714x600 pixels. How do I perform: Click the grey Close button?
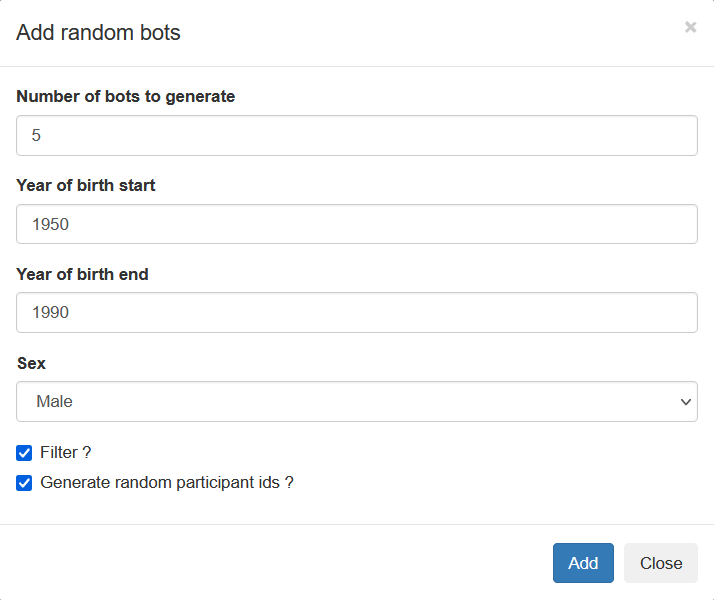pyautogui.click(x=660, y=563)
